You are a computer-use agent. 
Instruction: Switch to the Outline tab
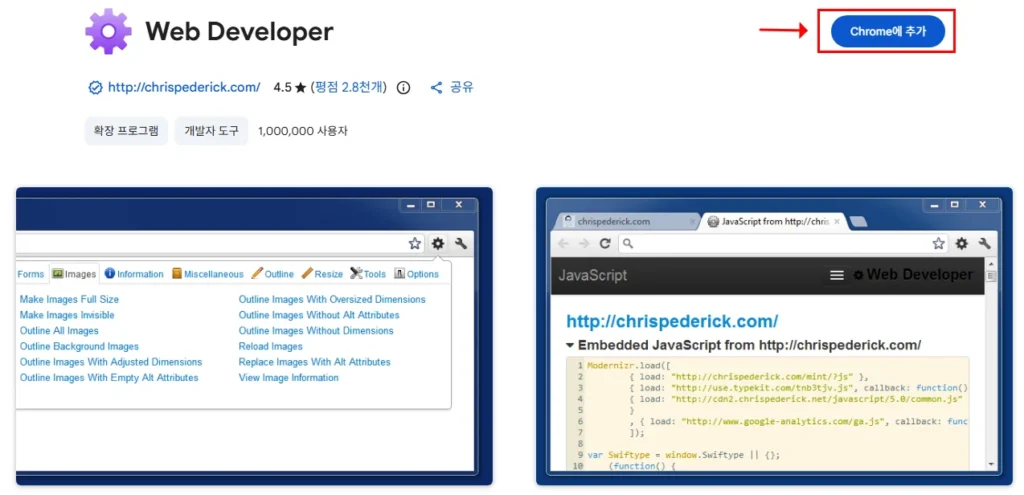pyautogui.click(x=273, y=274)
